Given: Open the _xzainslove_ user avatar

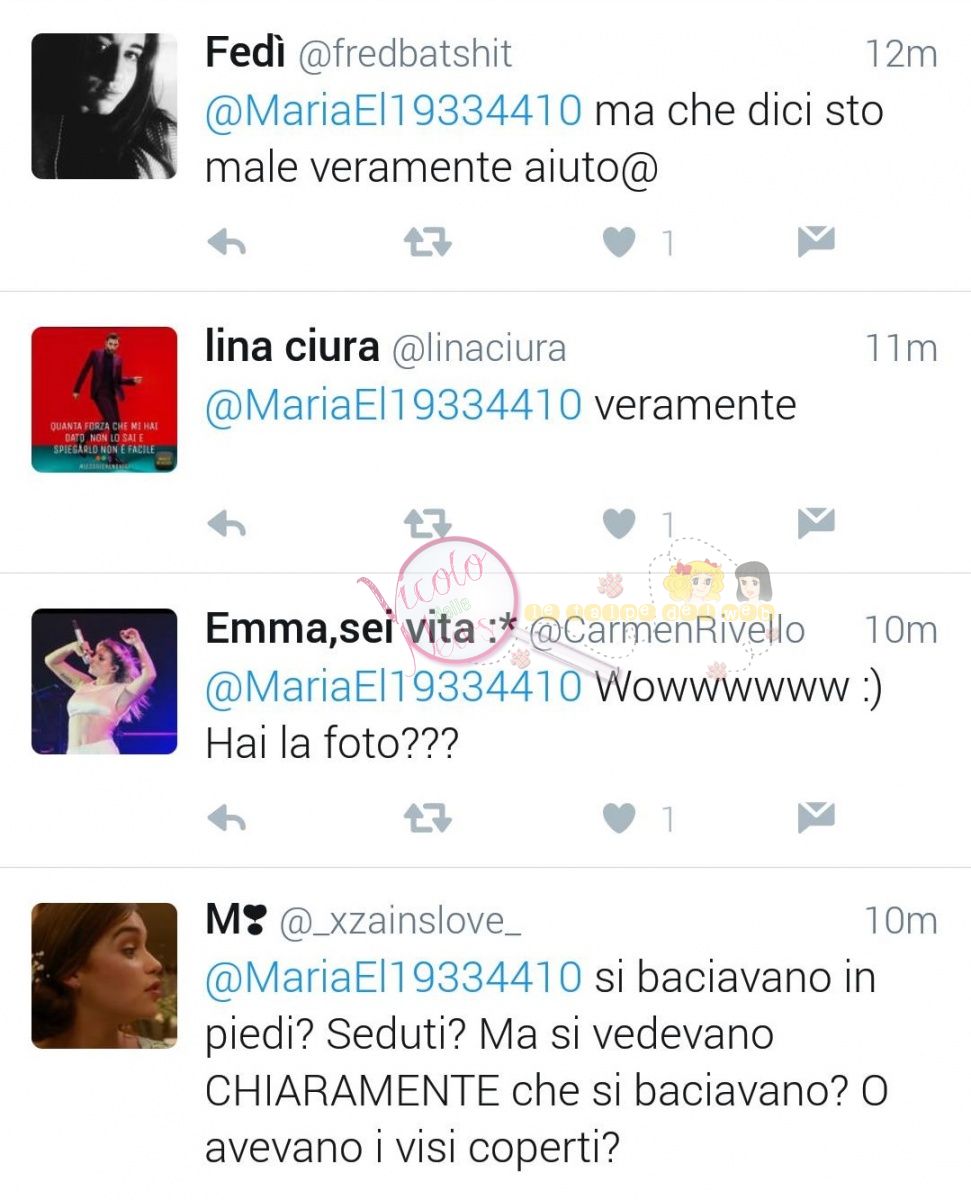Looking at the screenshot, I should (x=104, y=975).
